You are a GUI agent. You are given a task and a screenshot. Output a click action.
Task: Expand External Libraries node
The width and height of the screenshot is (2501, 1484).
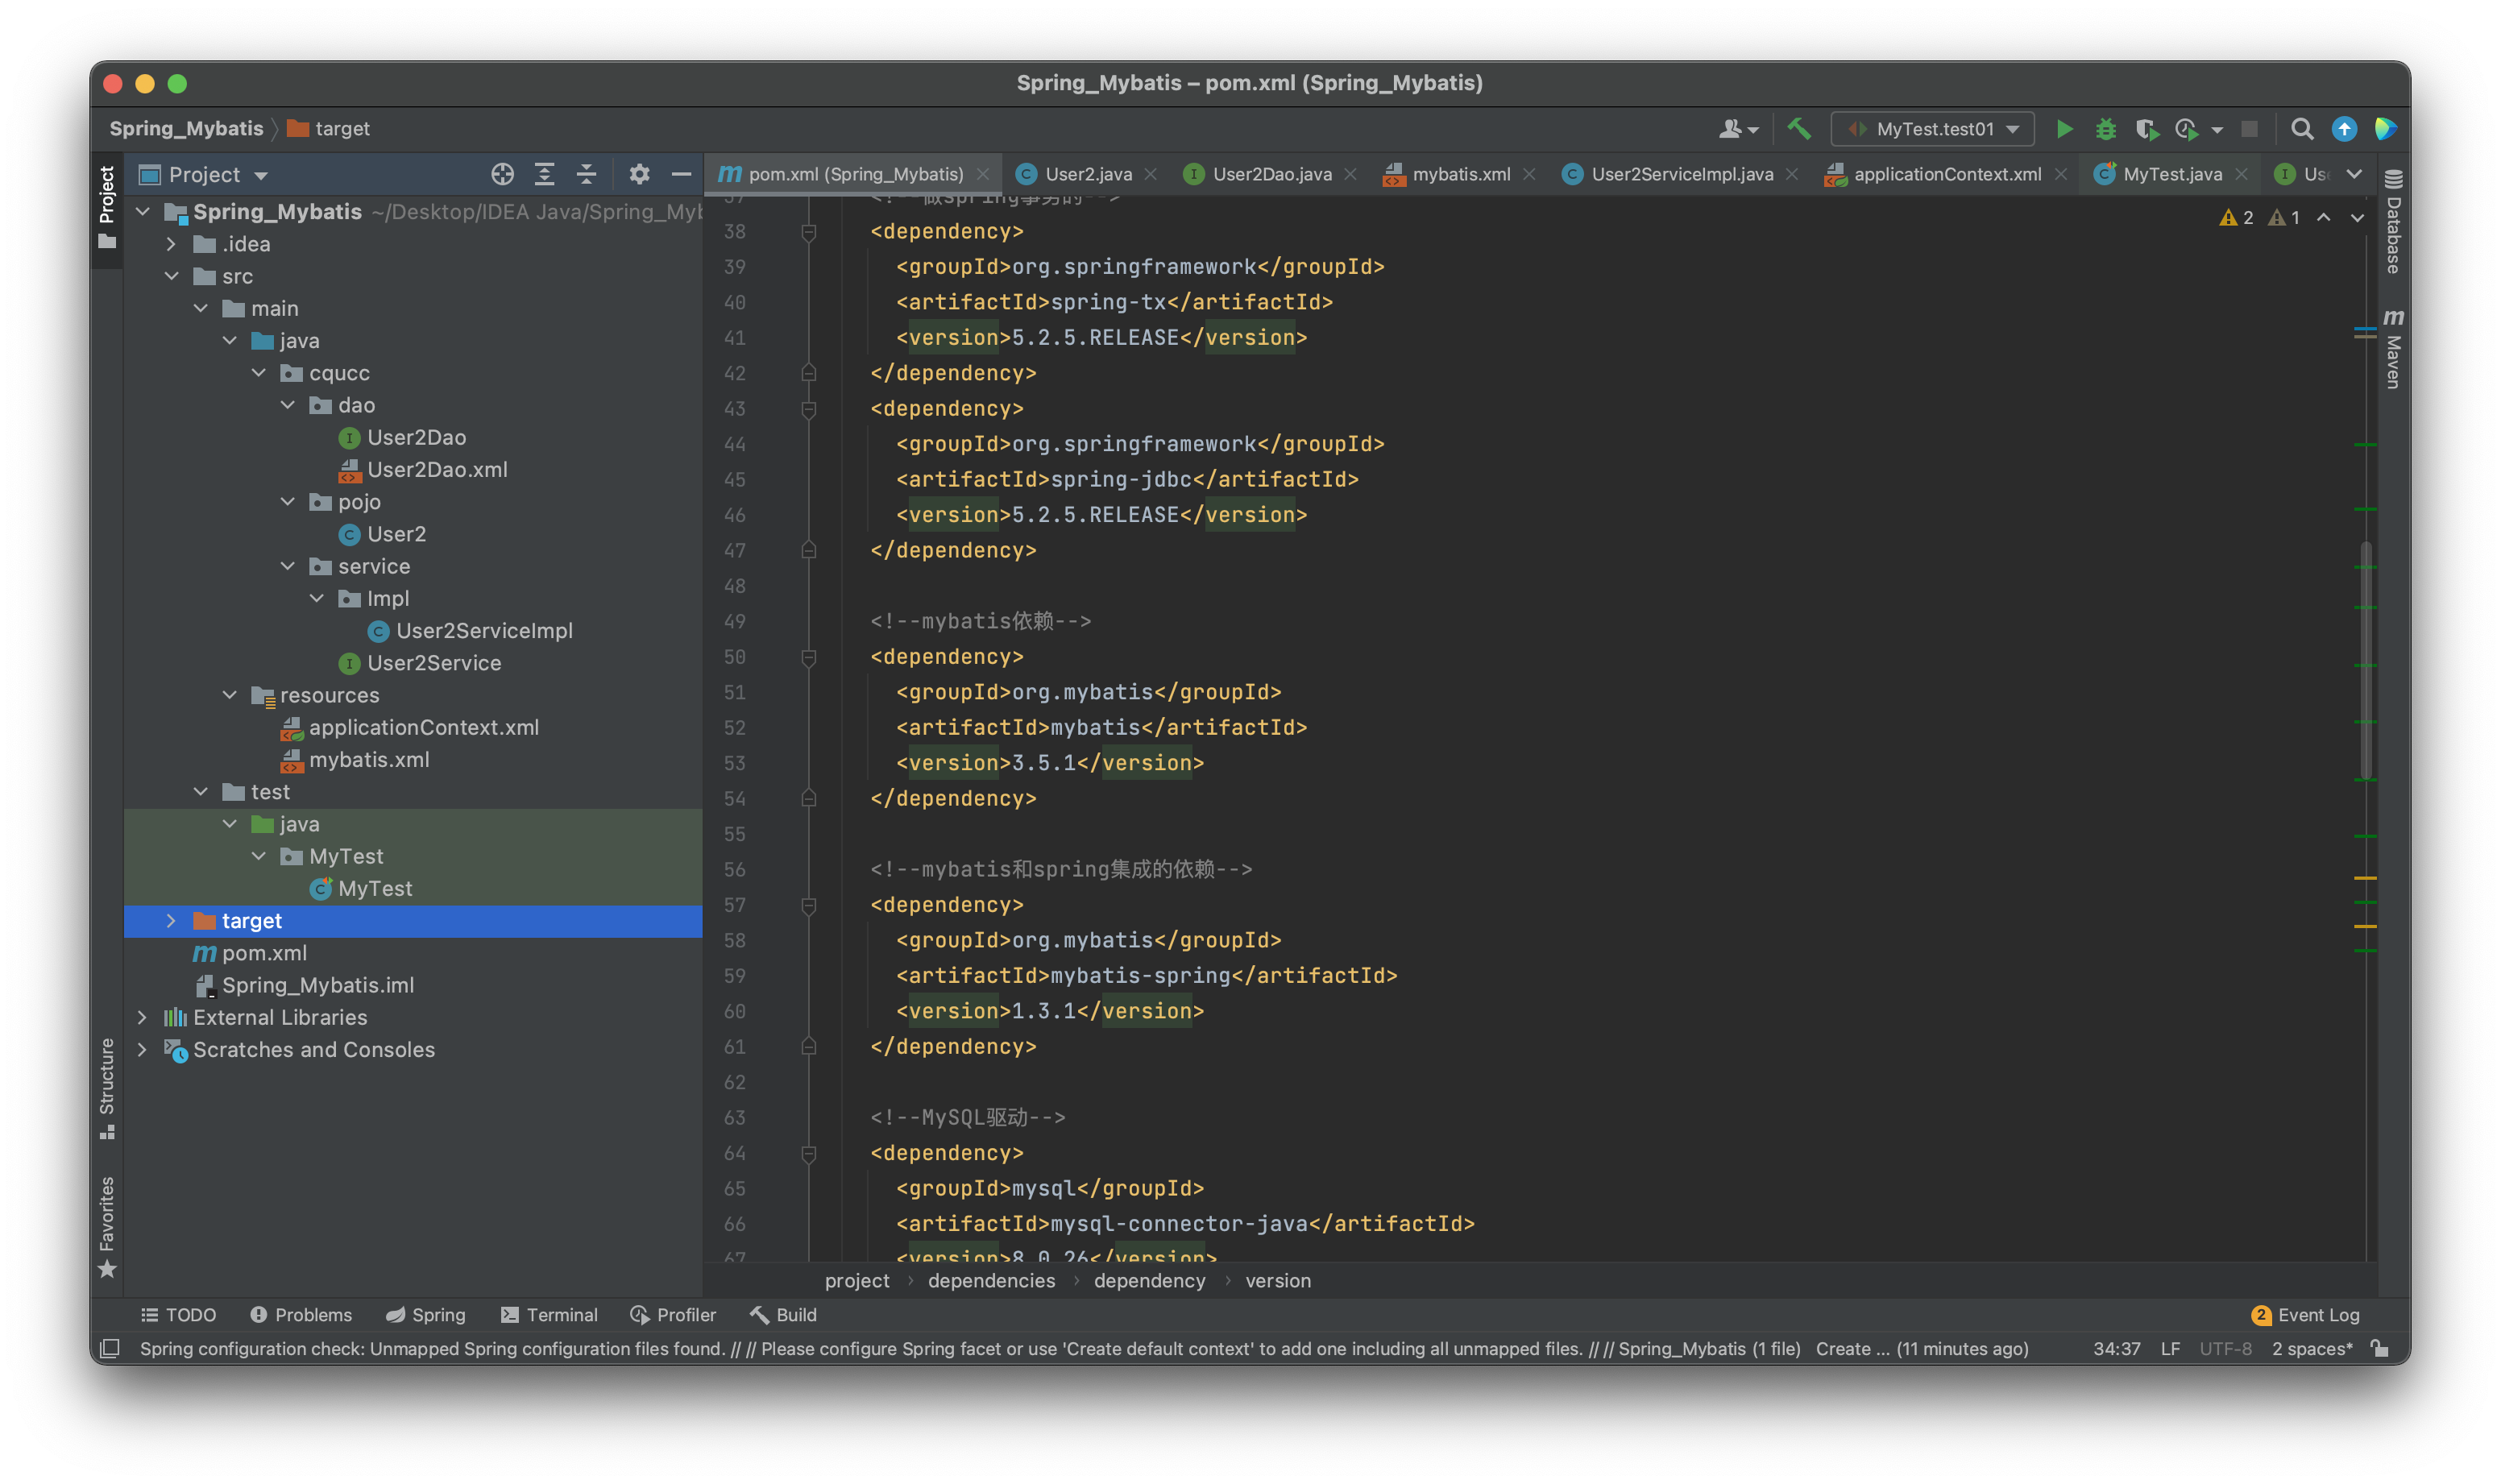[142, 1018]
